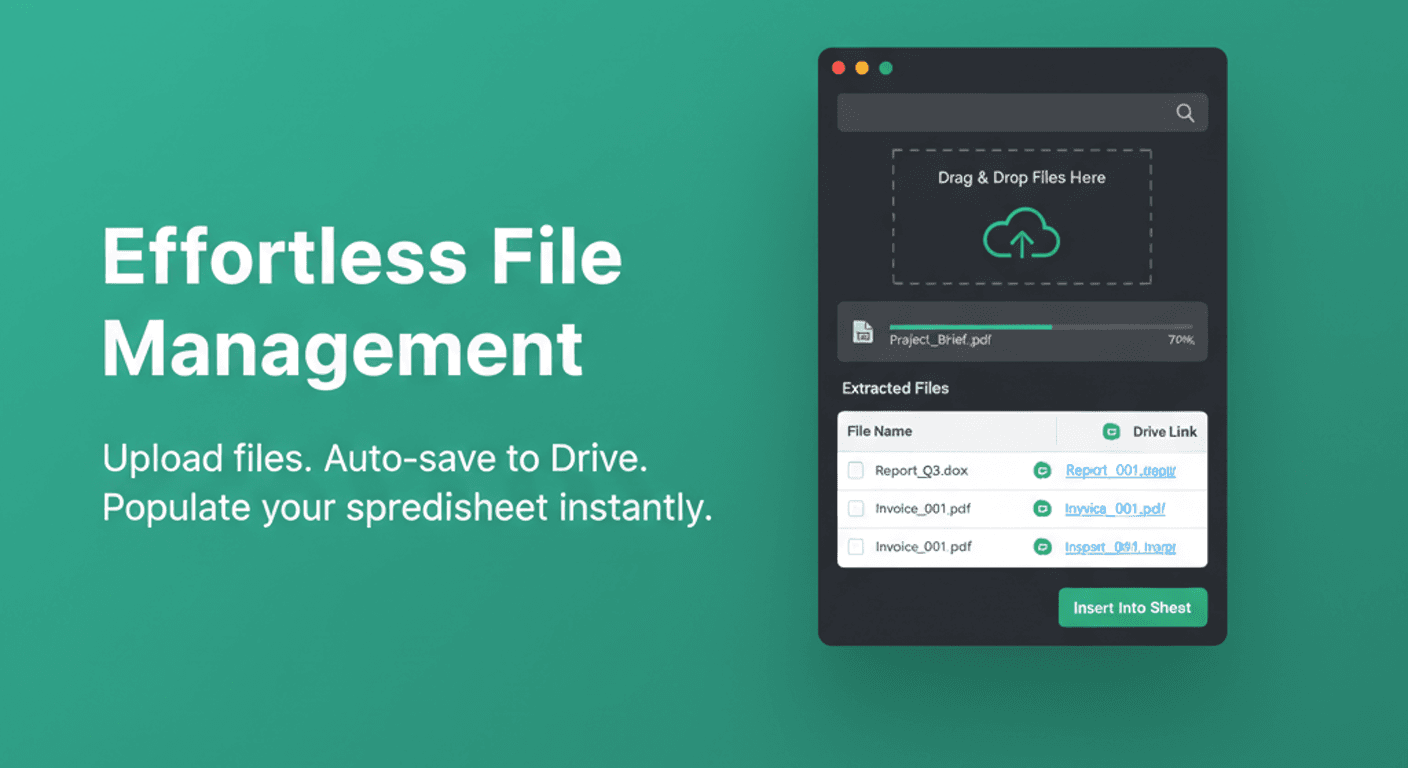This screenshot has width=1408, height=768.
Task: Open the Report_001 hyperlink
Action: 1122,470
